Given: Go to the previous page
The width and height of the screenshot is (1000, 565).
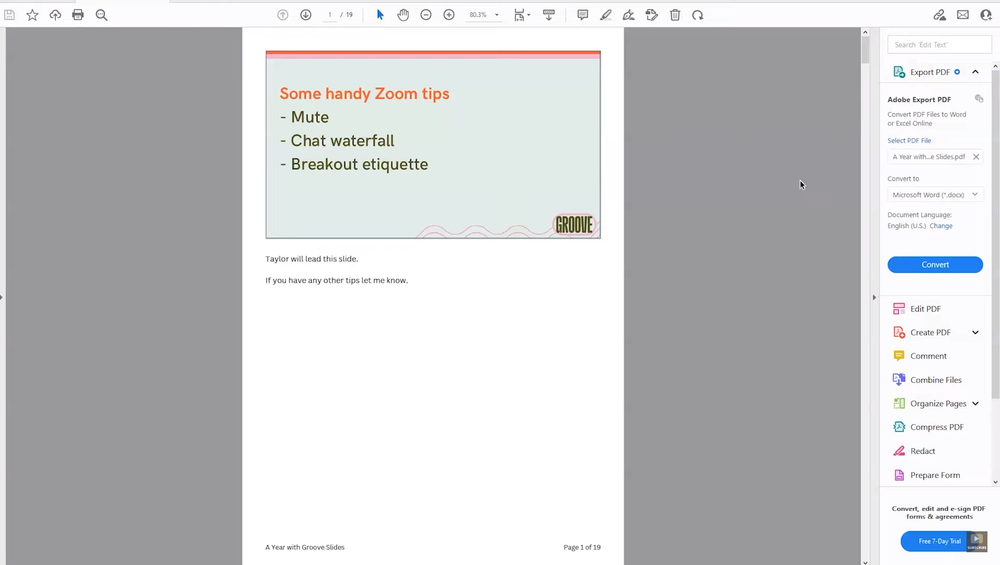Looking at the screenshot, I should tap(283, 15).
